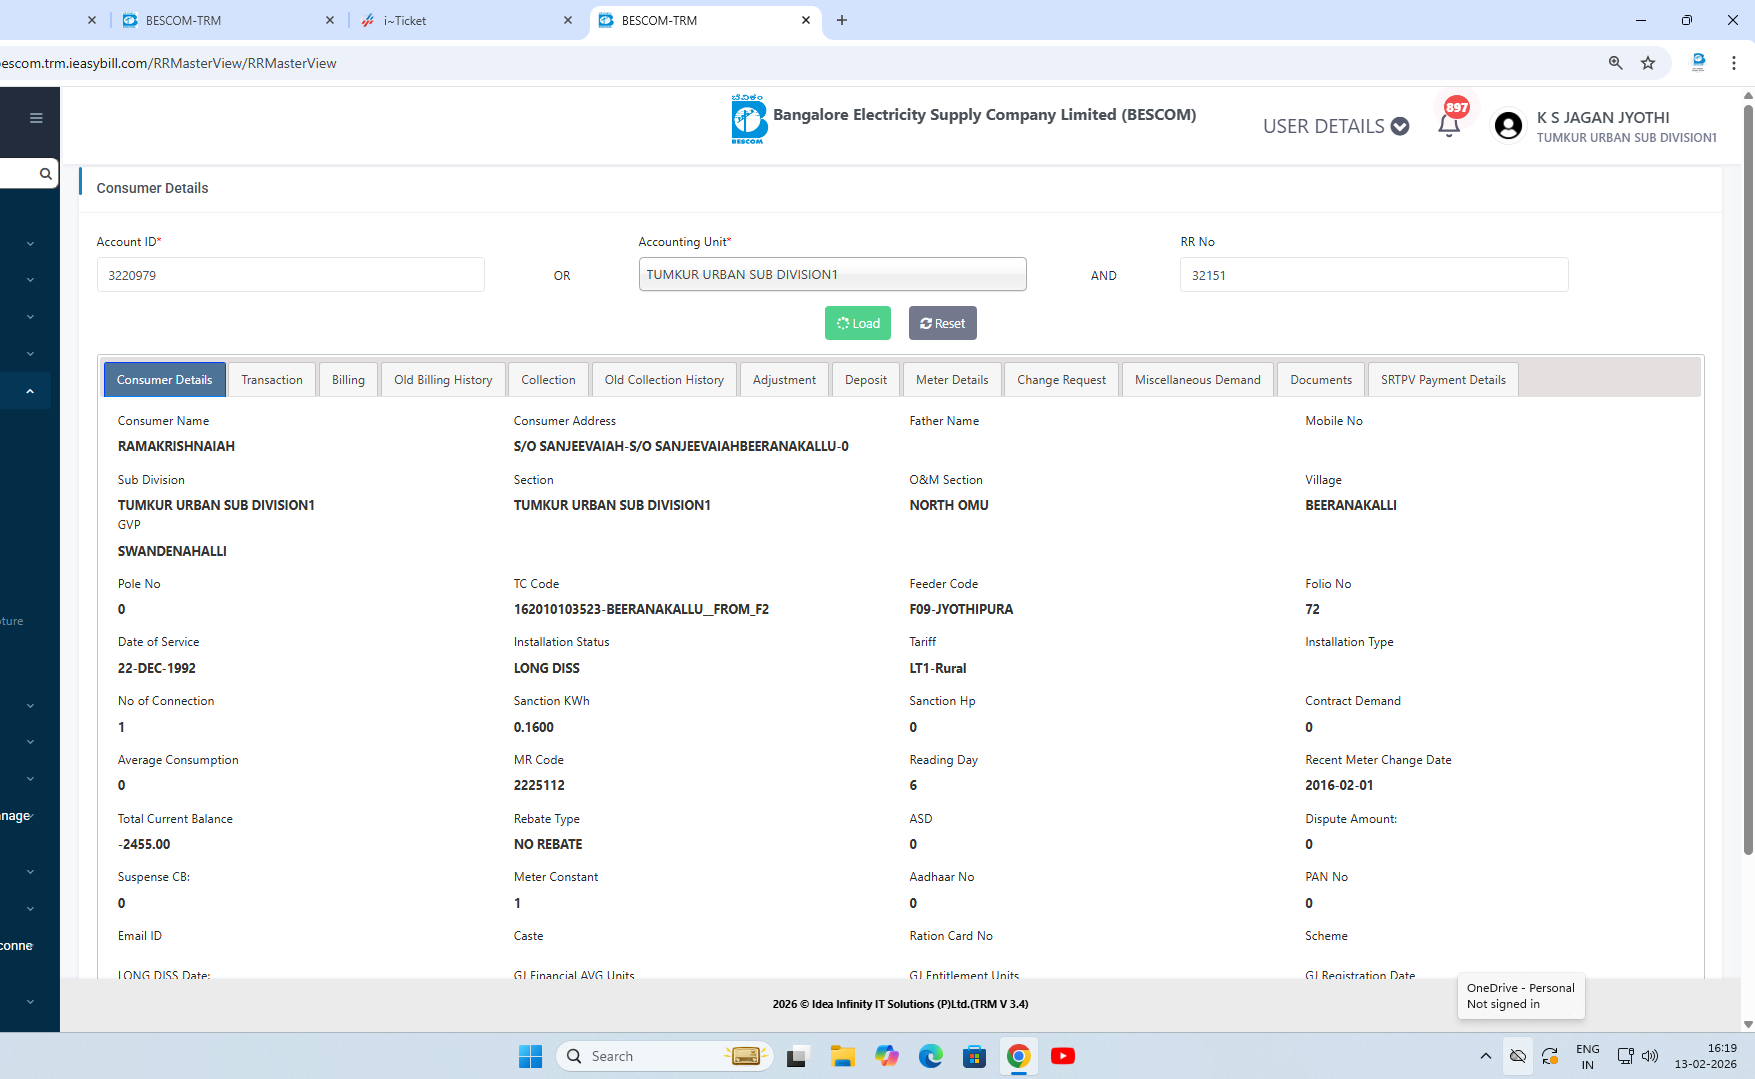Viewport: 1755px width, 1079px height.
Task: Open Microsoft Edge from the taskbar
Action: point(930,1056)
